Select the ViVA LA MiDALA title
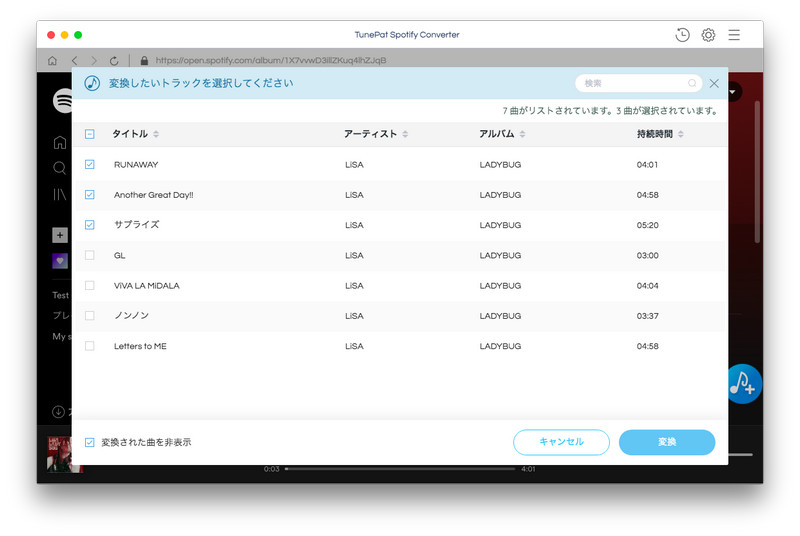The image size is (800, 536). 147,285
